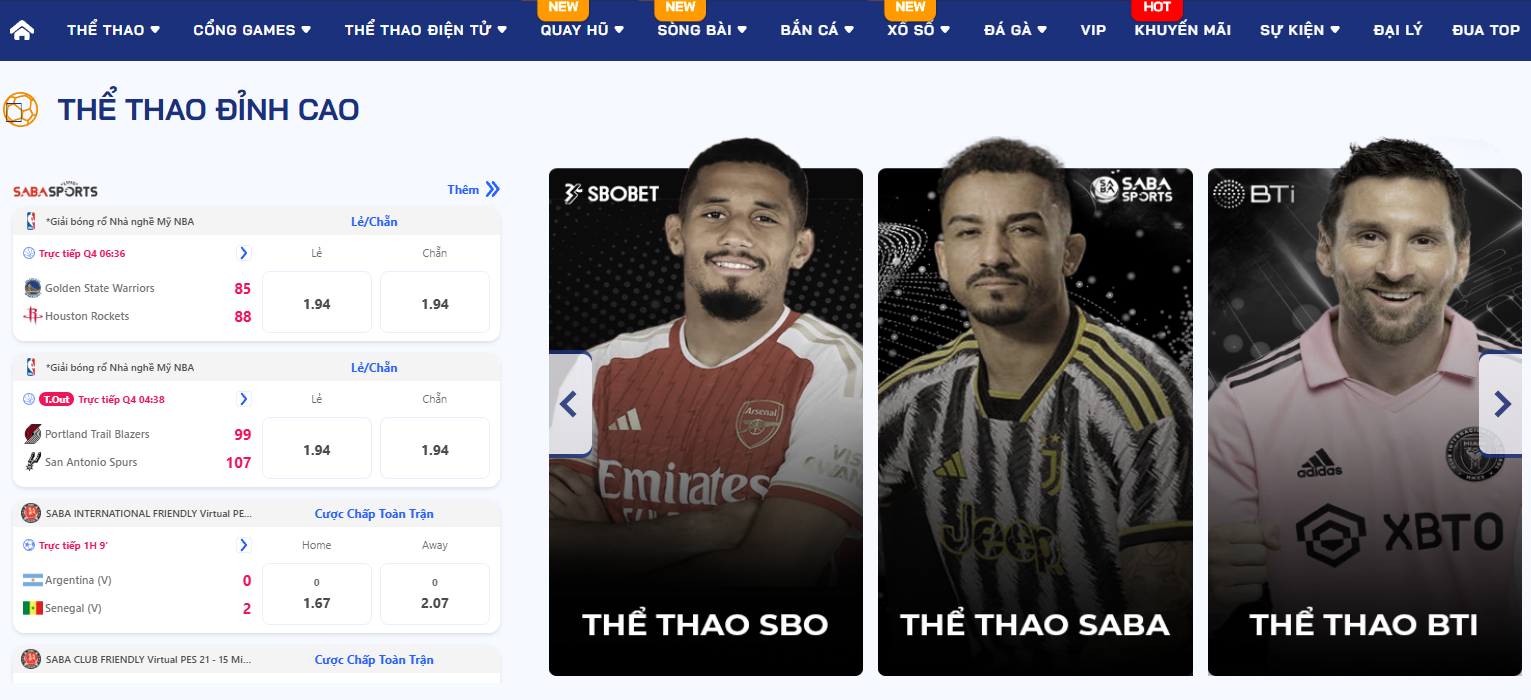Select Lẻ odds 1.94 for Warriors game
Screen dimensions: 1531x700
(x=317, y=302)
